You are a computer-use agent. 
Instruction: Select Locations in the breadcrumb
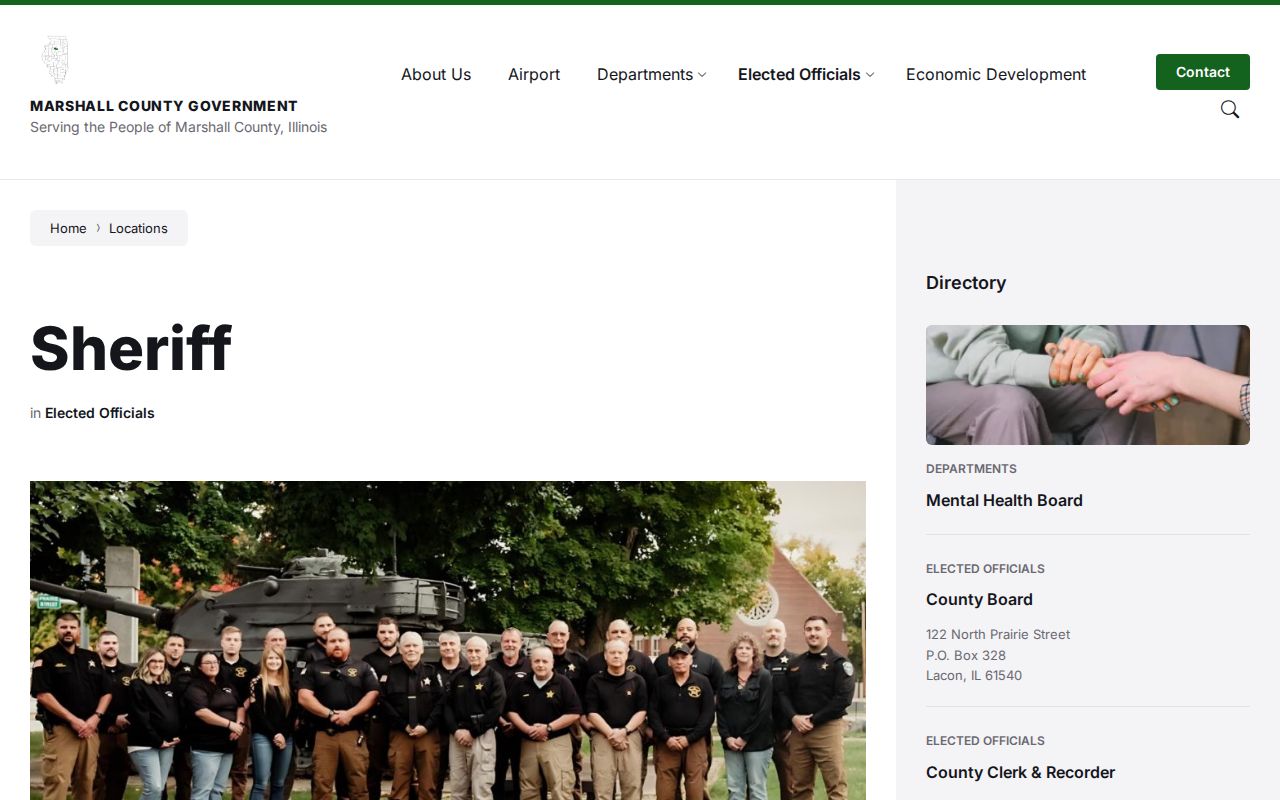coord(138,228)
